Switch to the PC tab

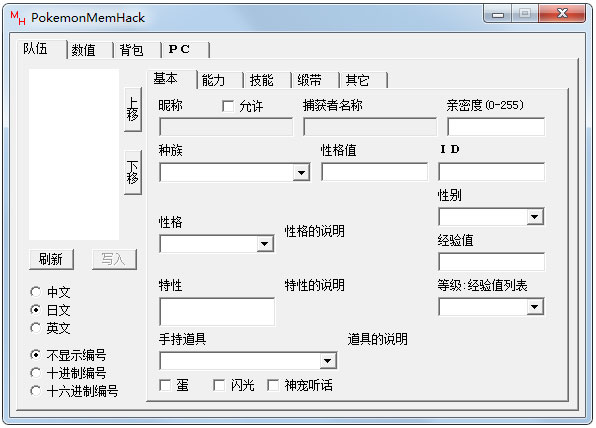pyautogui.click(x=185, y=50)
